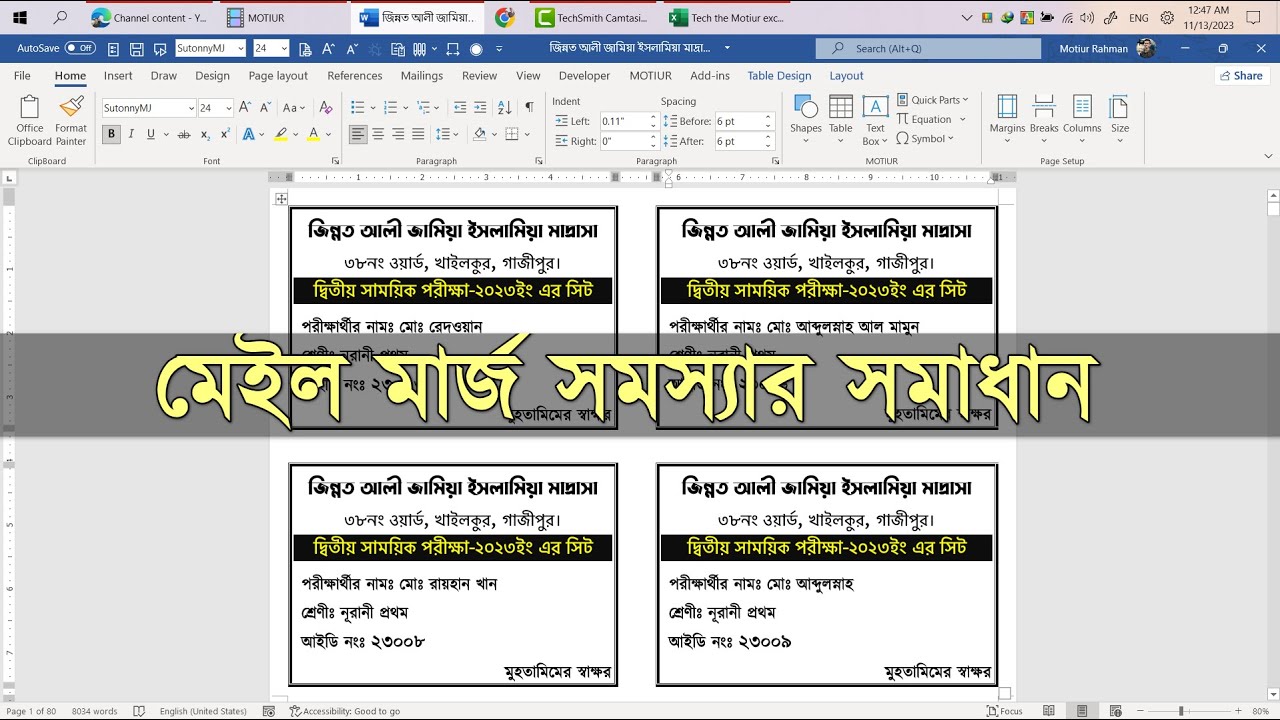
Task: Toggle italic formatting
Action: click(131, 134)
